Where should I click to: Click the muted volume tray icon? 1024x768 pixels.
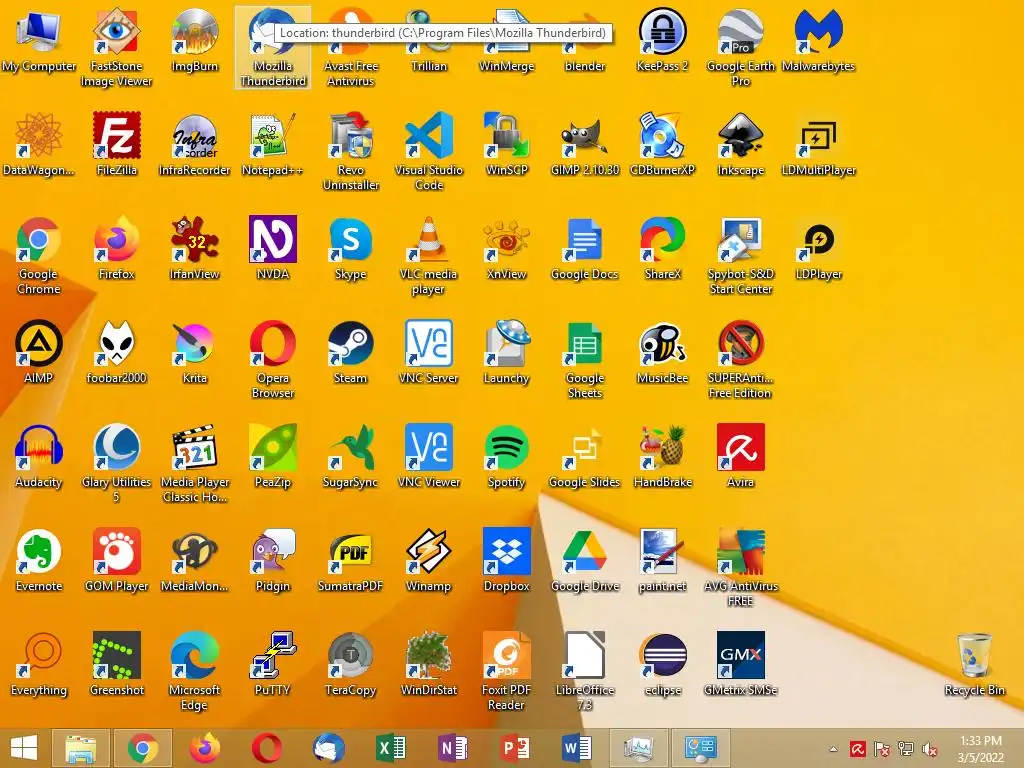tap(930, 749)
